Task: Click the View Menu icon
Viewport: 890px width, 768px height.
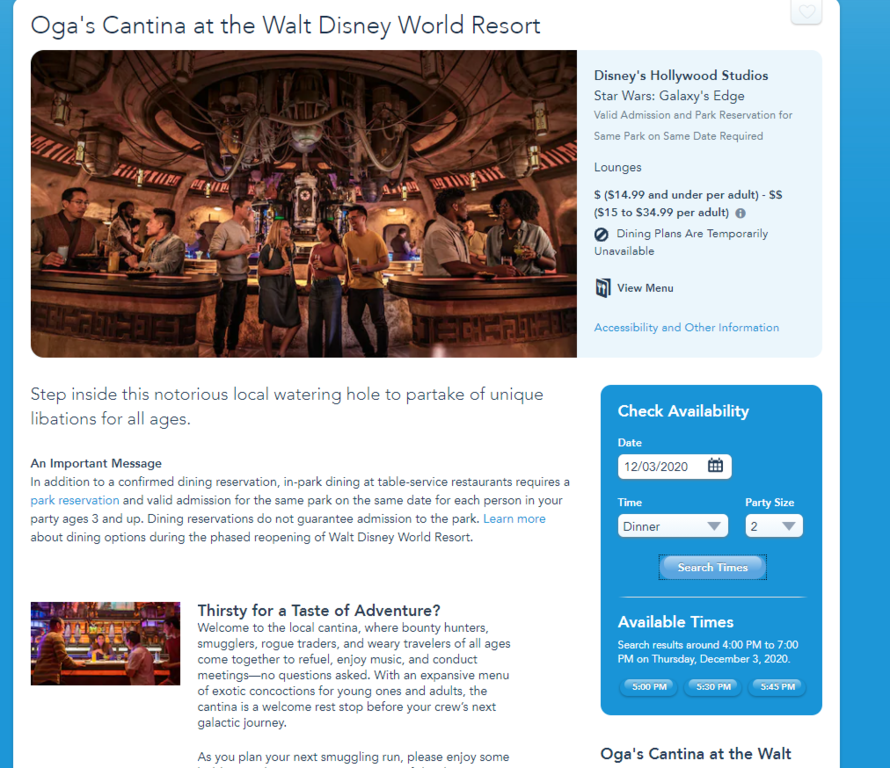Action: [x=603, y=288]
